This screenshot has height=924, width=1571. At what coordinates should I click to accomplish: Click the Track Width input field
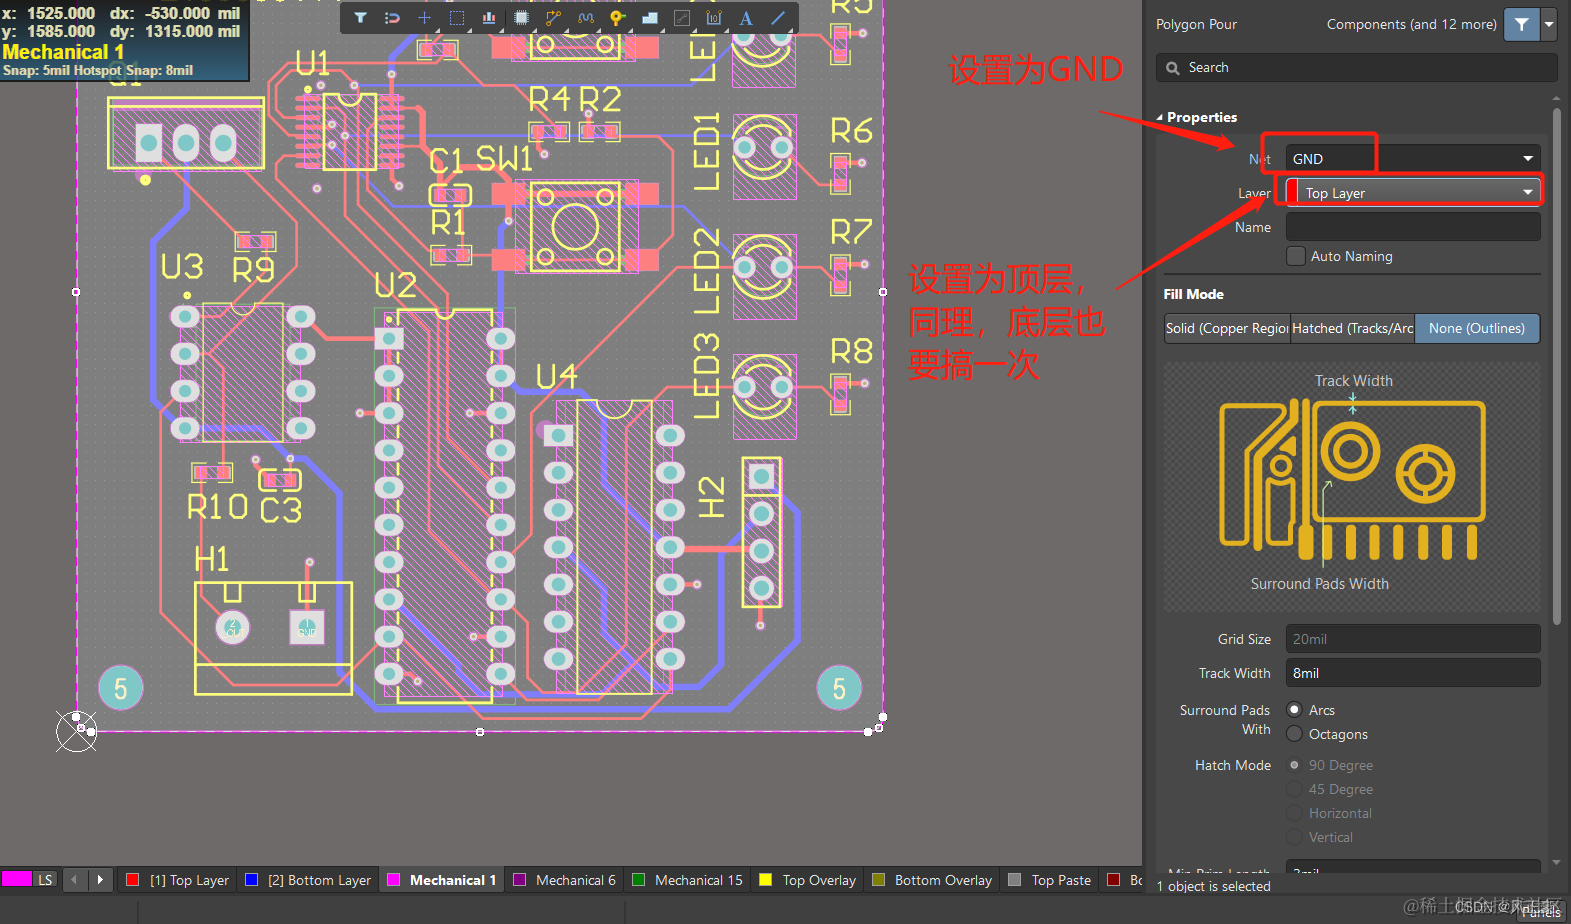tap(1413, 673)
